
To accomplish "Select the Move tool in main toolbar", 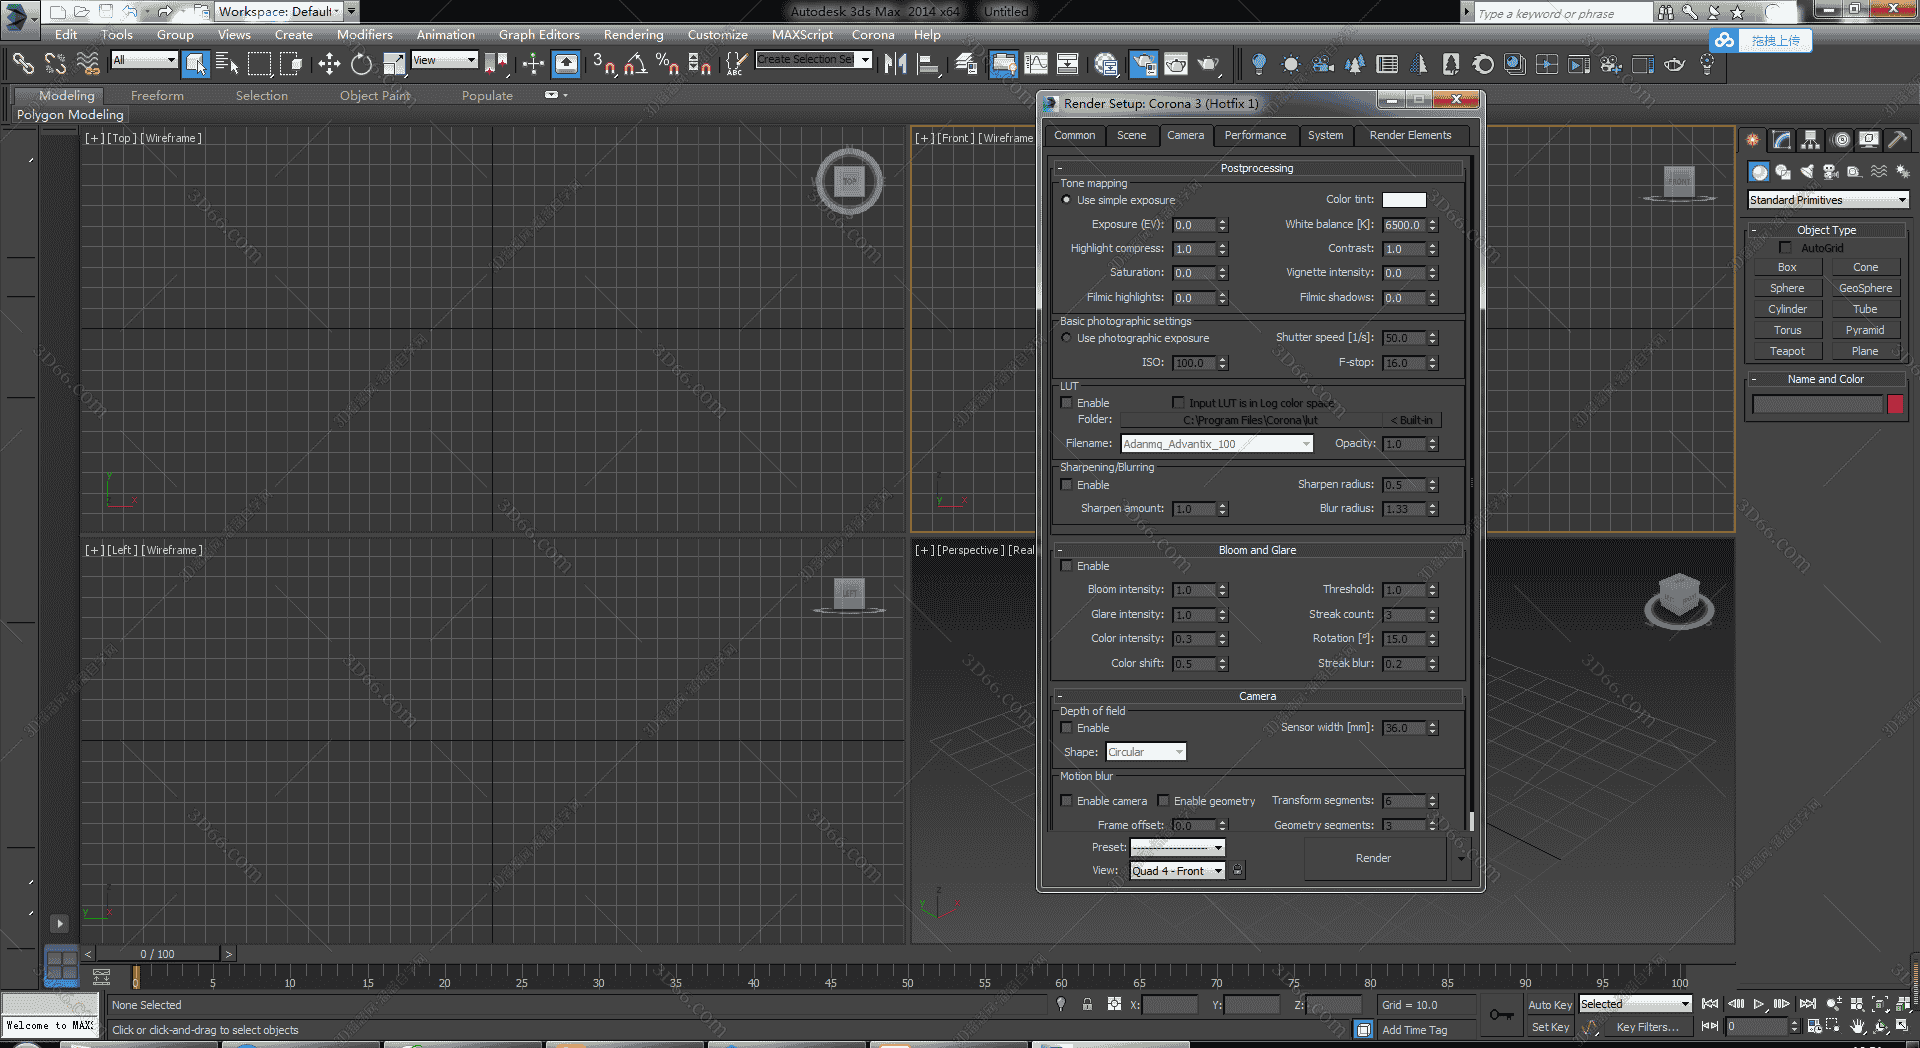I will coord(329,65).
